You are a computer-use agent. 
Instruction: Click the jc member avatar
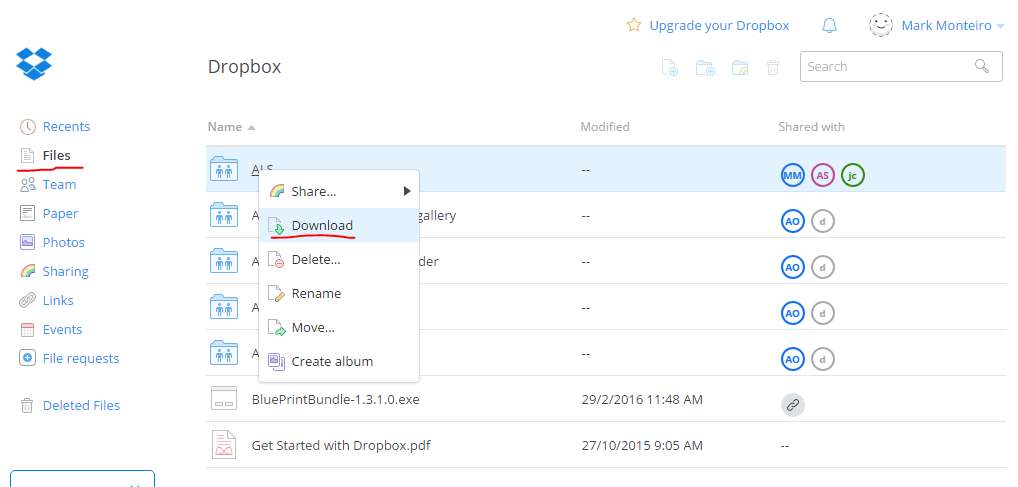point(852,175)
